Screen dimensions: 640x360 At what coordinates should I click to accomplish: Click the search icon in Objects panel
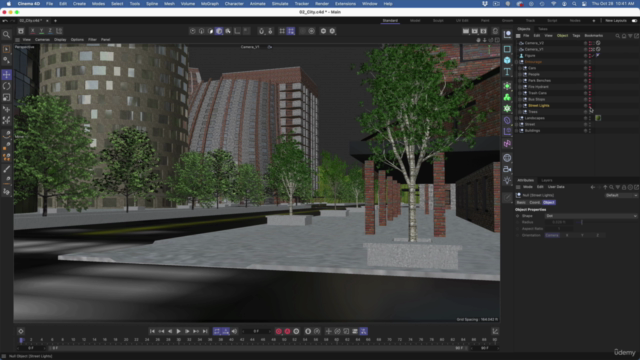[x=618, y=36]
